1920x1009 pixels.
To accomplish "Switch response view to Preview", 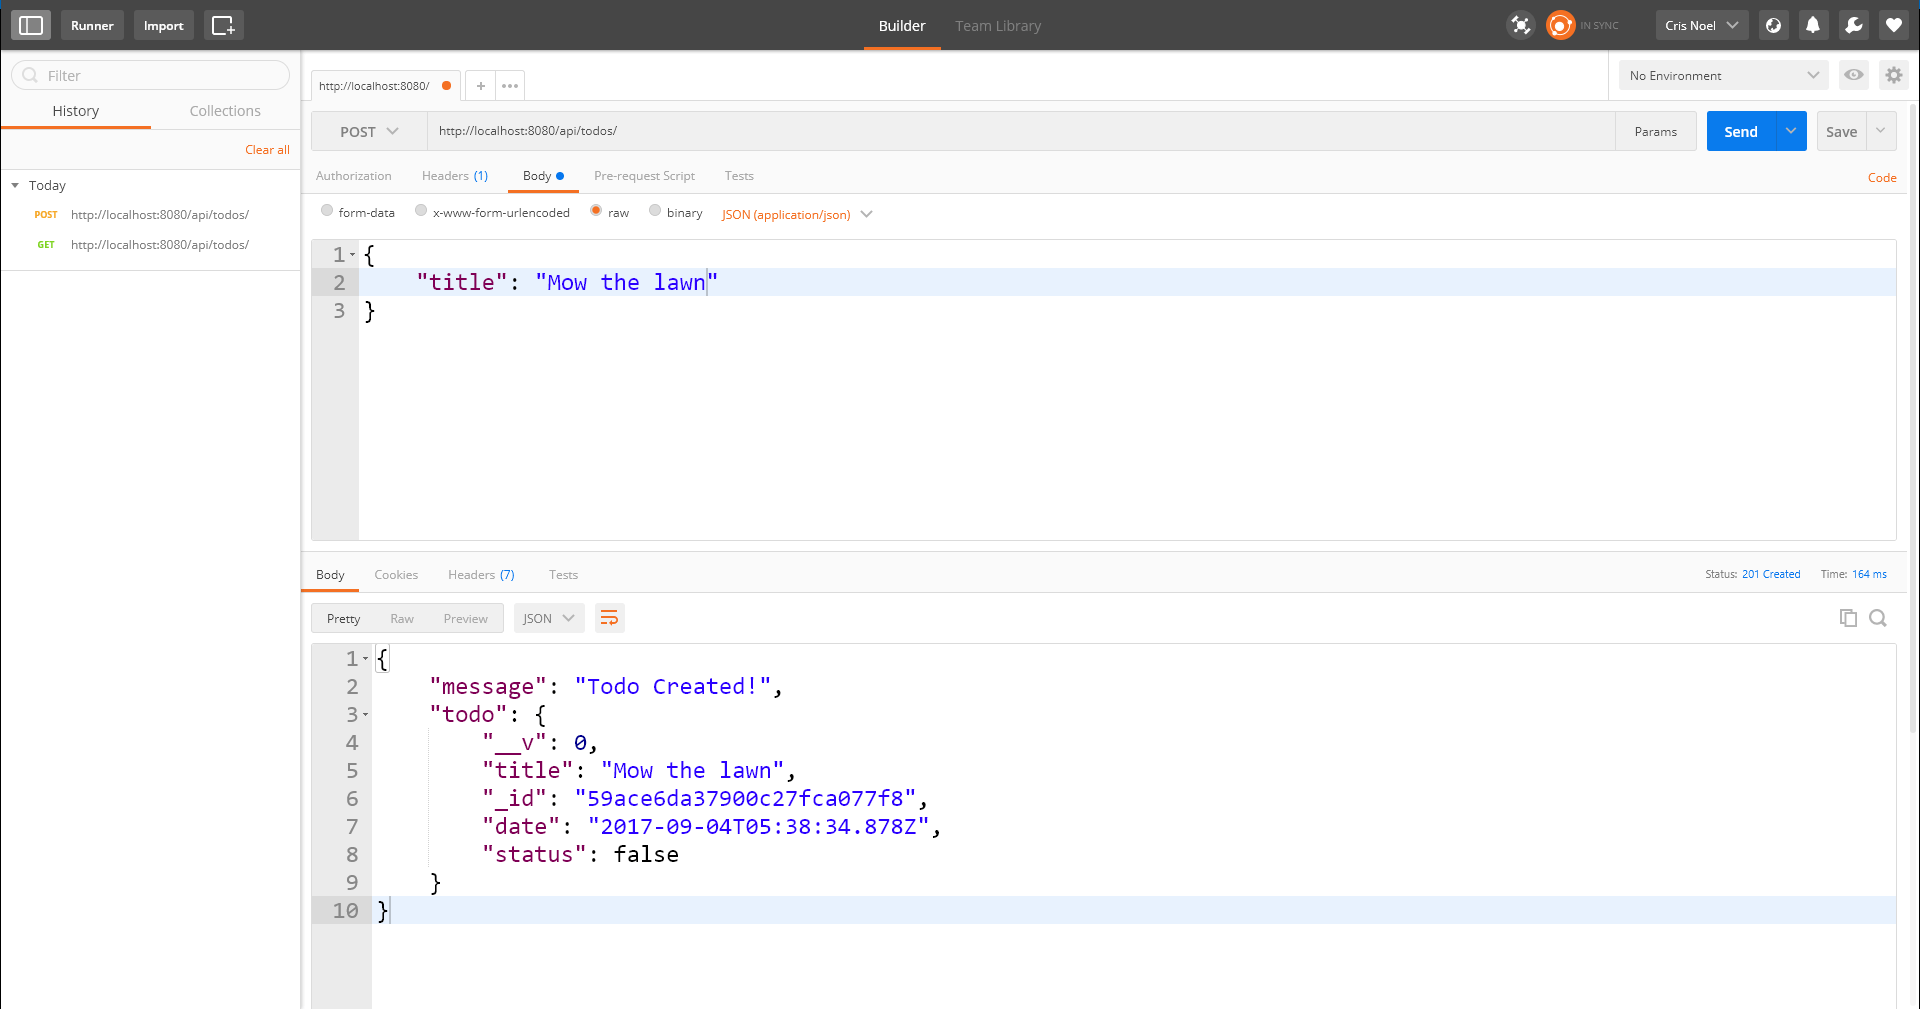I will pos(466,619).
